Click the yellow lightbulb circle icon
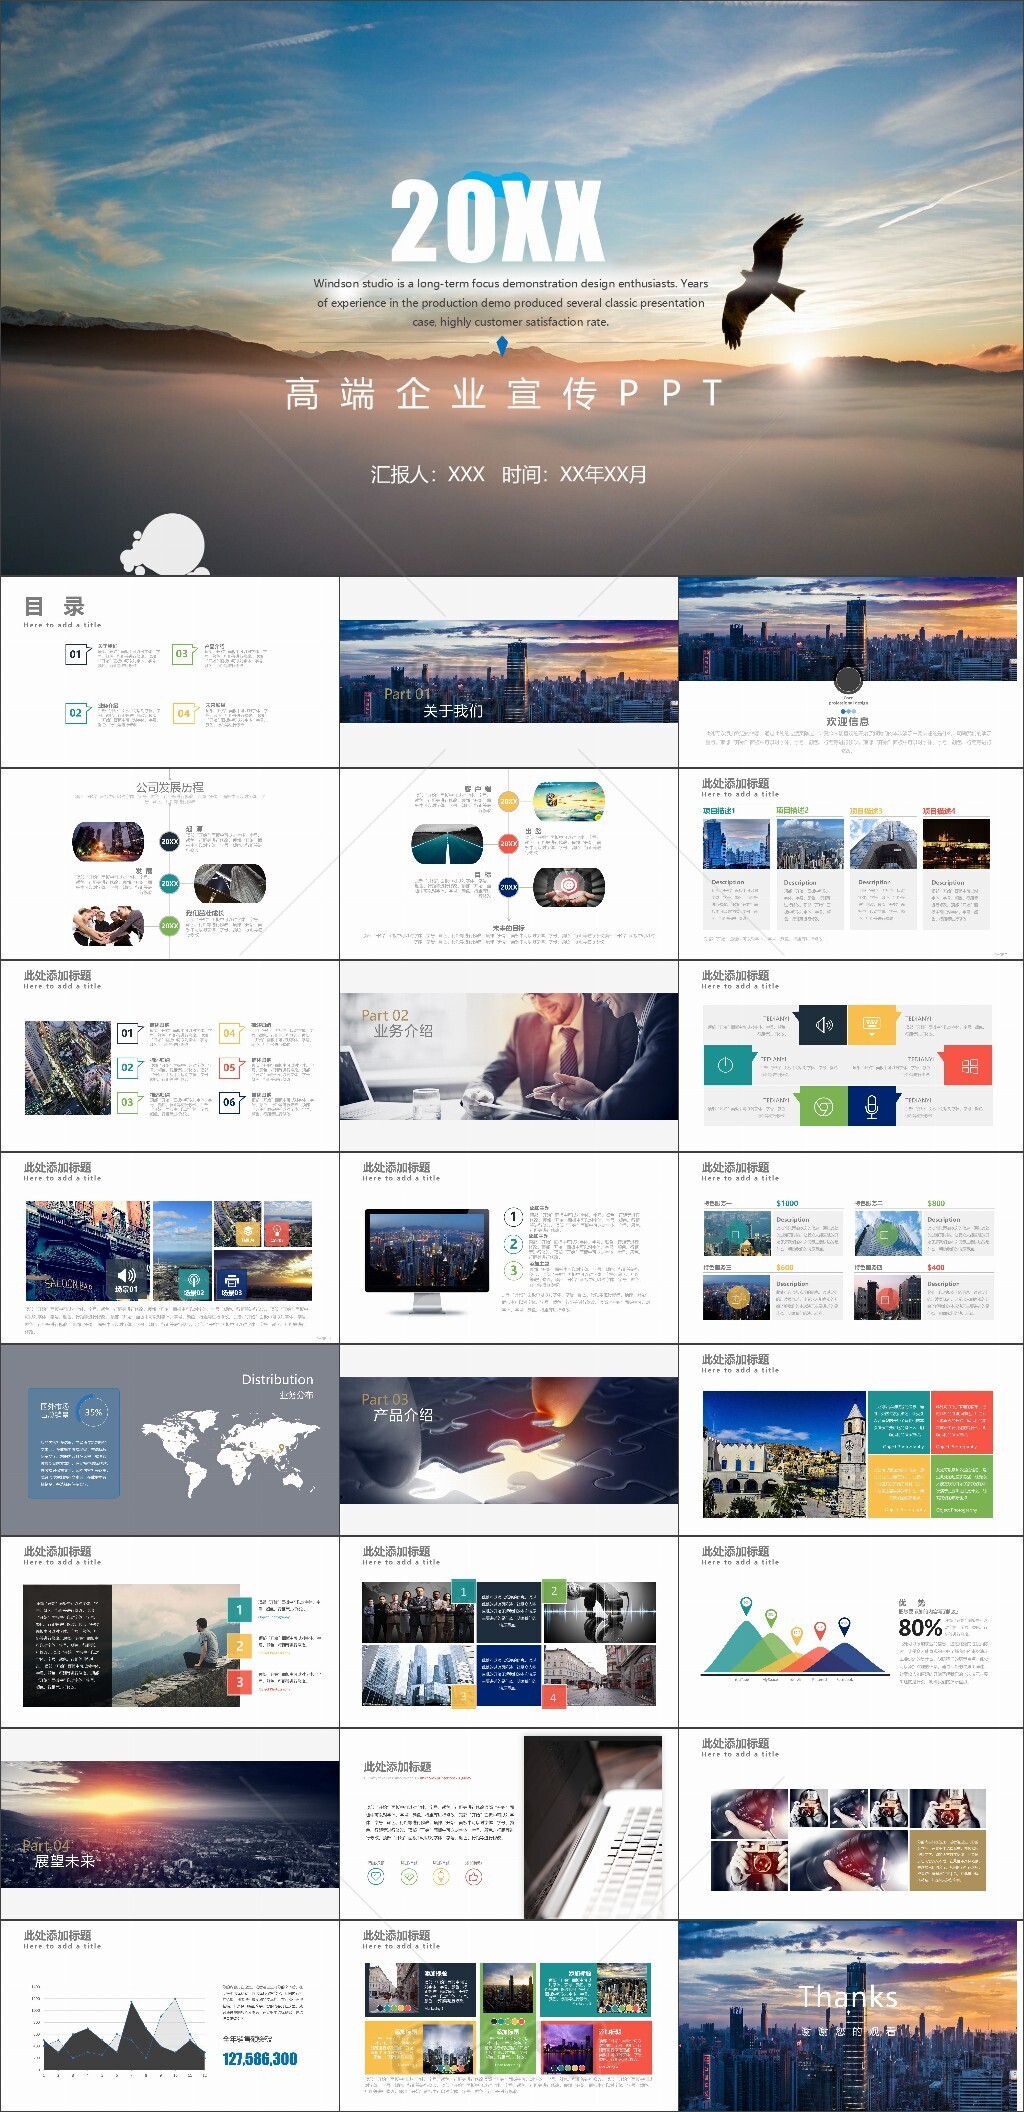 [x=441, y=1877]
